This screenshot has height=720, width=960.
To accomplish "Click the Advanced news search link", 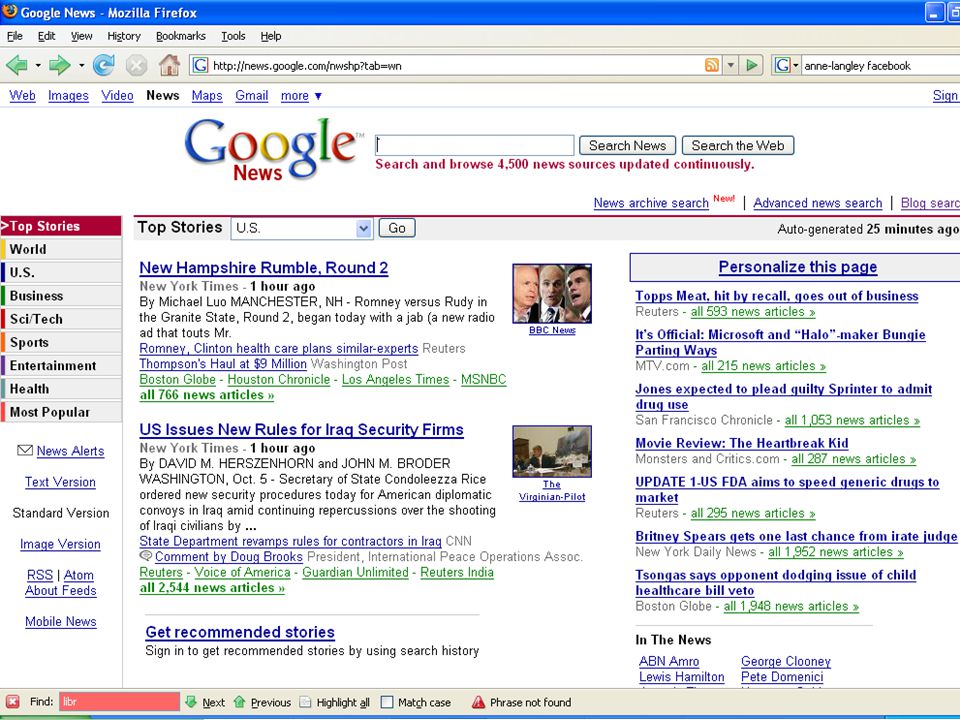I will 817,203.
